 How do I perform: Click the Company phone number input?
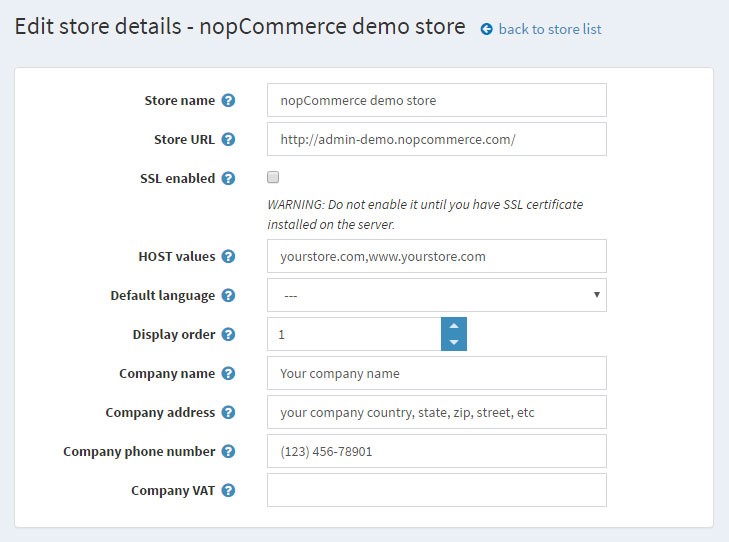click(x=437, y=451)
